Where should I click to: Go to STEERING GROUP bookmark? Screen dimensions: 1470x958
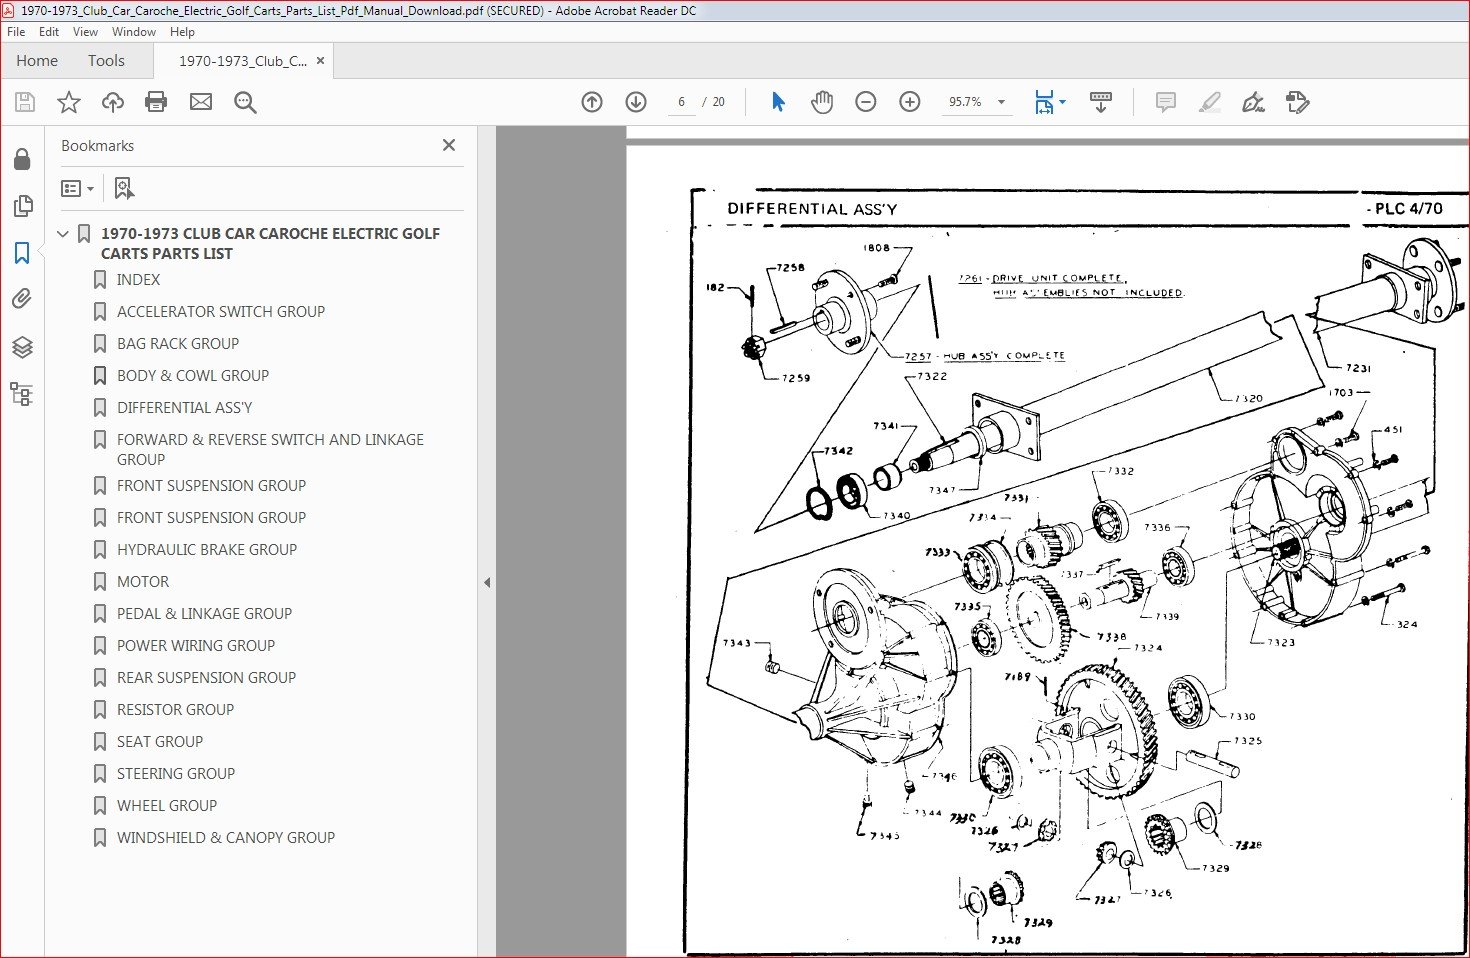click(x=176, y=774)
